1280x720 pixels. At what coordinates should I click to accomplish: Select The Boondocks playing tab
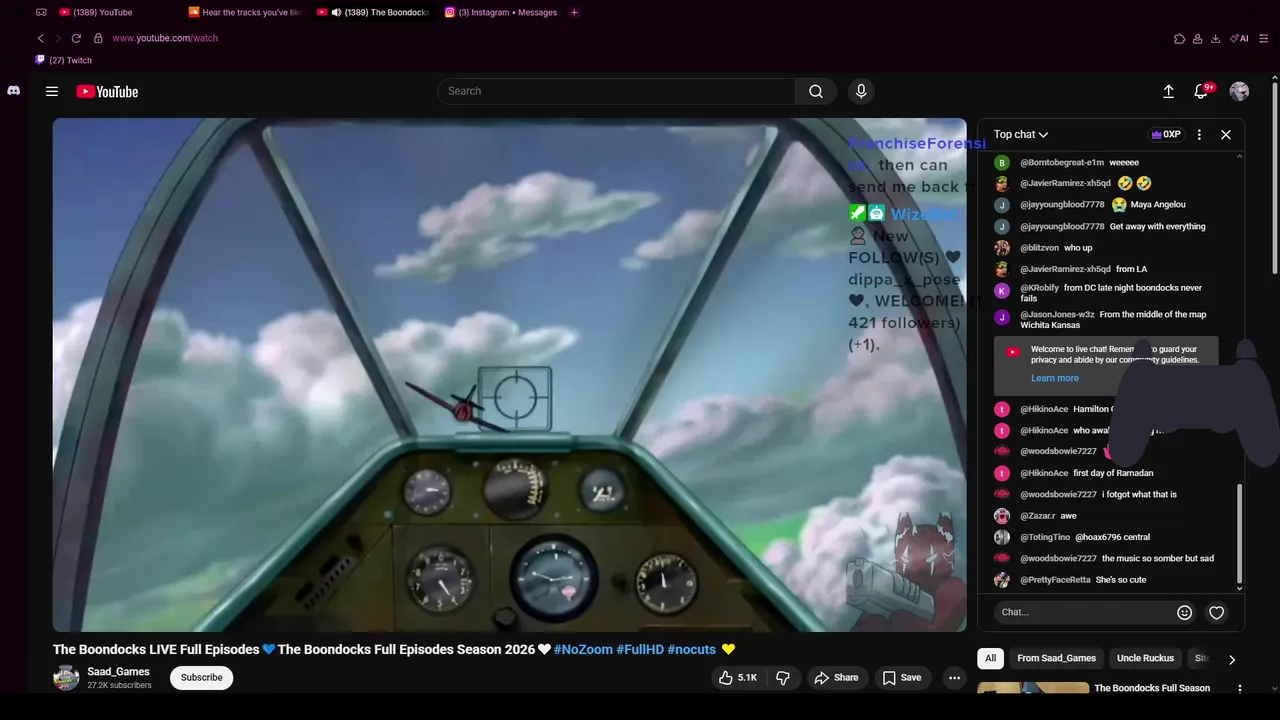373,12
